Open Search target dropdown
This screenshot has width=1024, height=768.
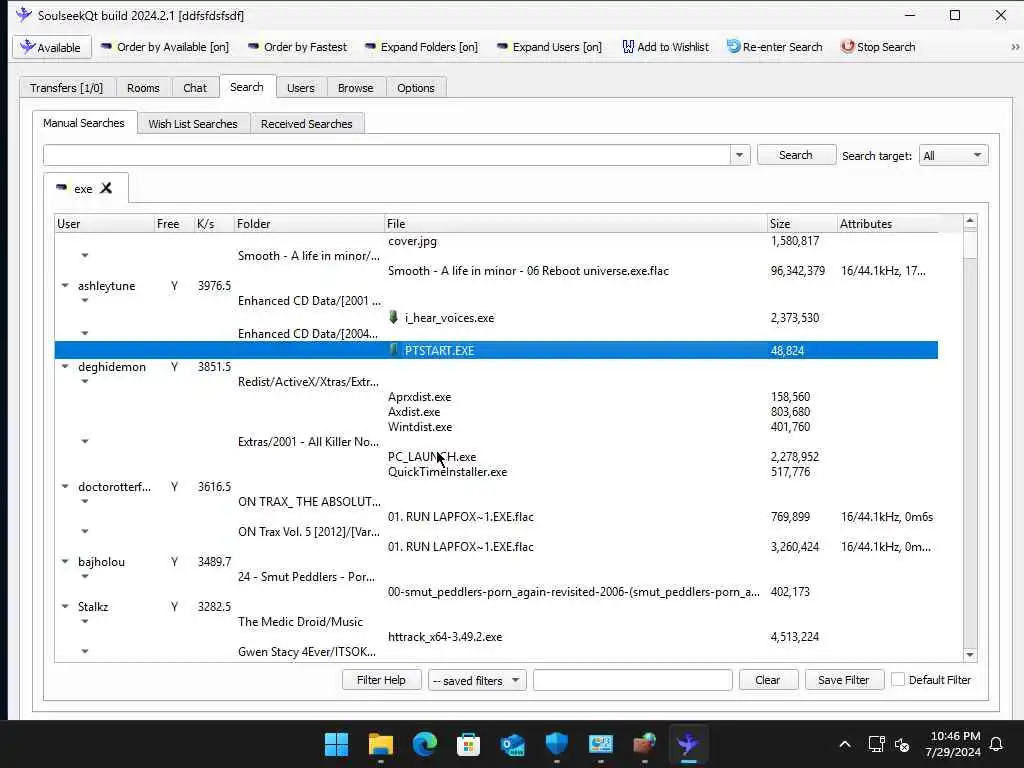coord(953,155)
